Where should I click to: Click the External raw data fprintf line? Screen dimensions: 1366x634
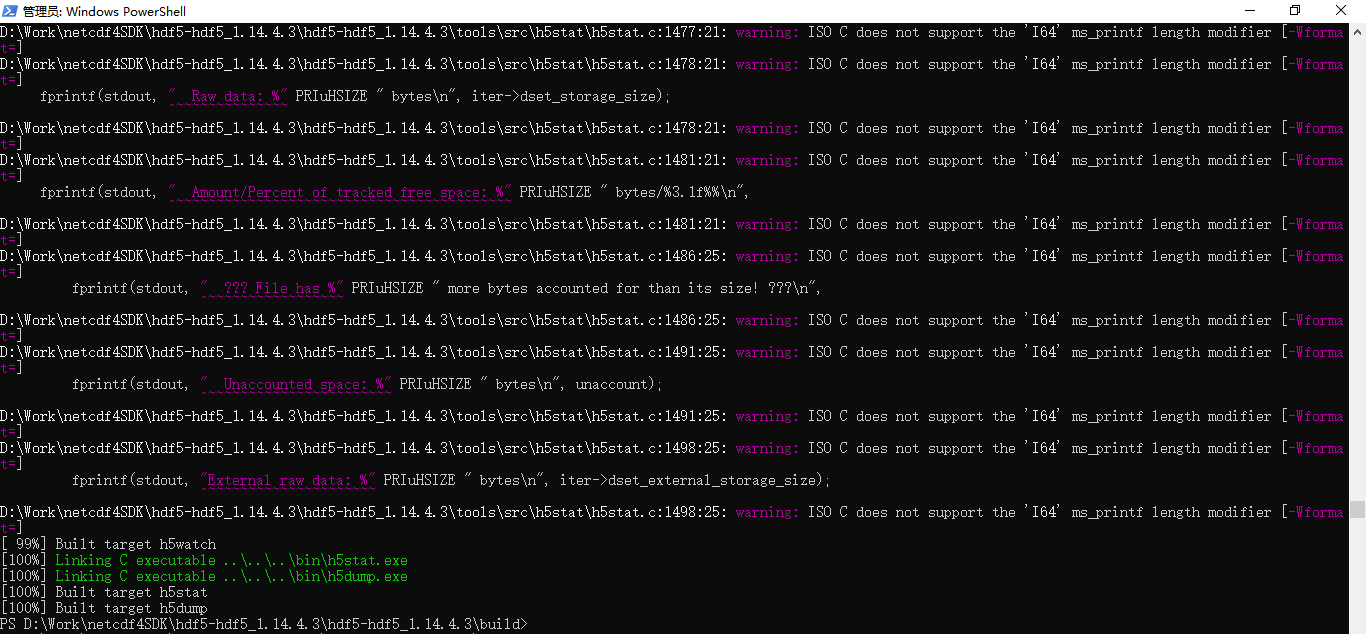point(451,480)
